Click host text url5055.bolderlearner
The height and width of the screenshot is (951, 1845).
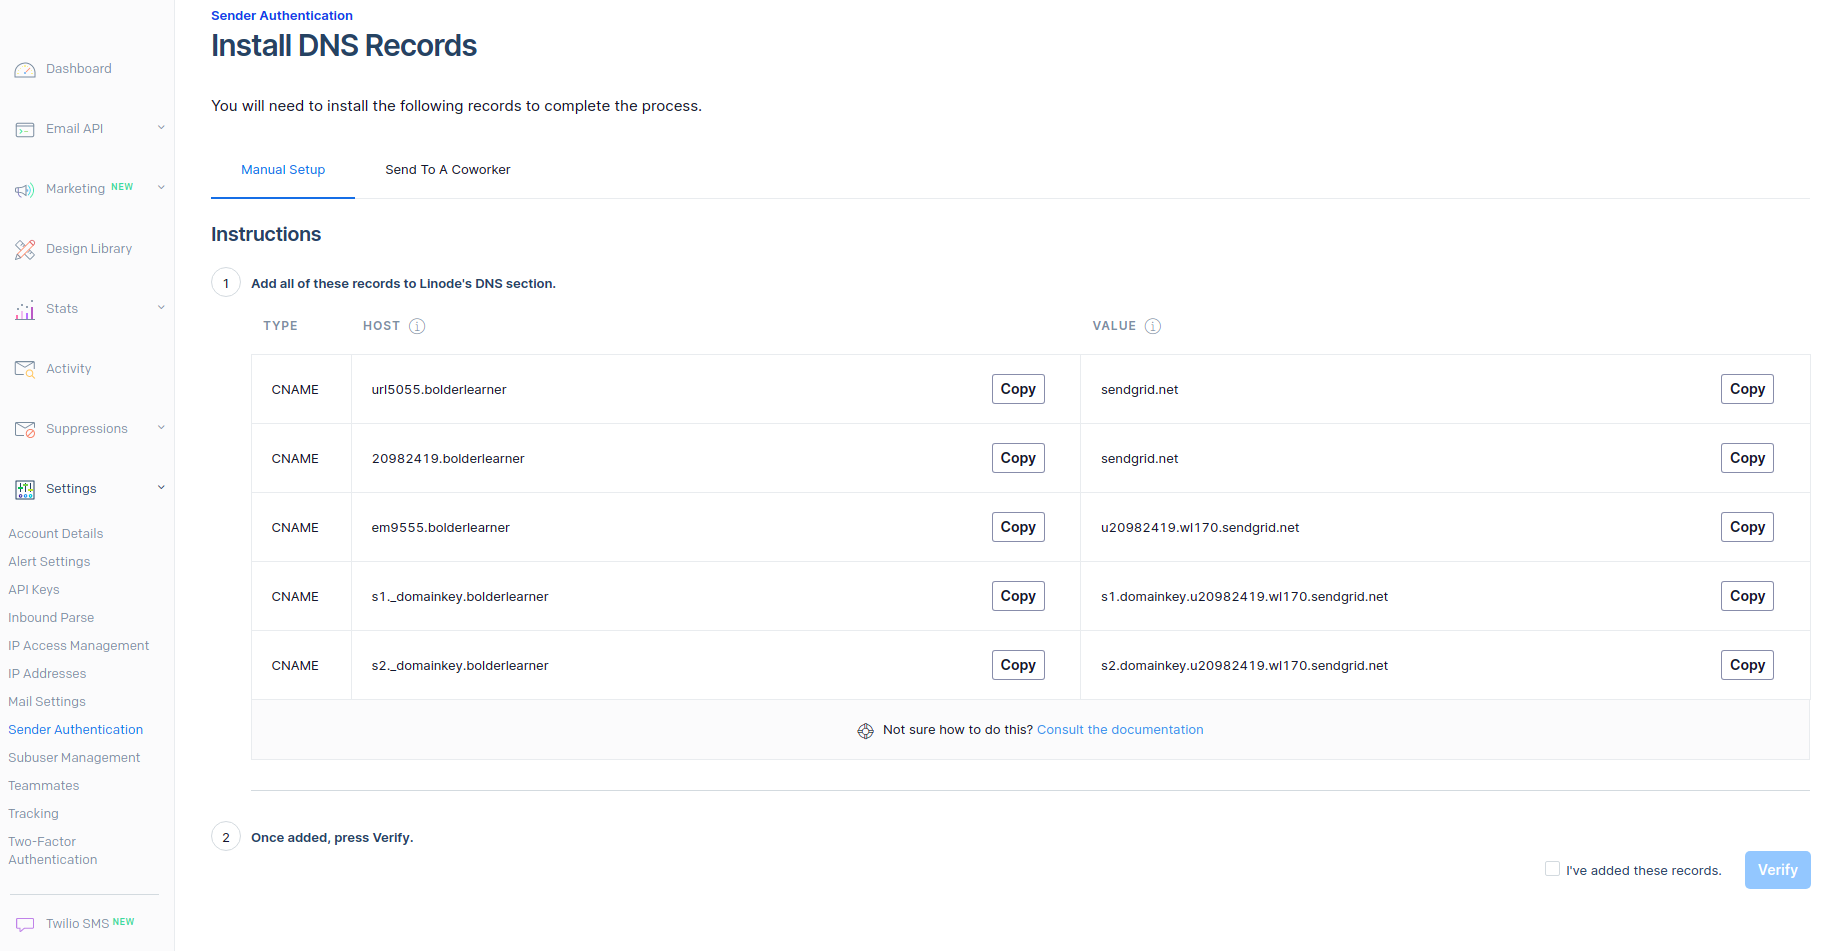click(439, 390)
